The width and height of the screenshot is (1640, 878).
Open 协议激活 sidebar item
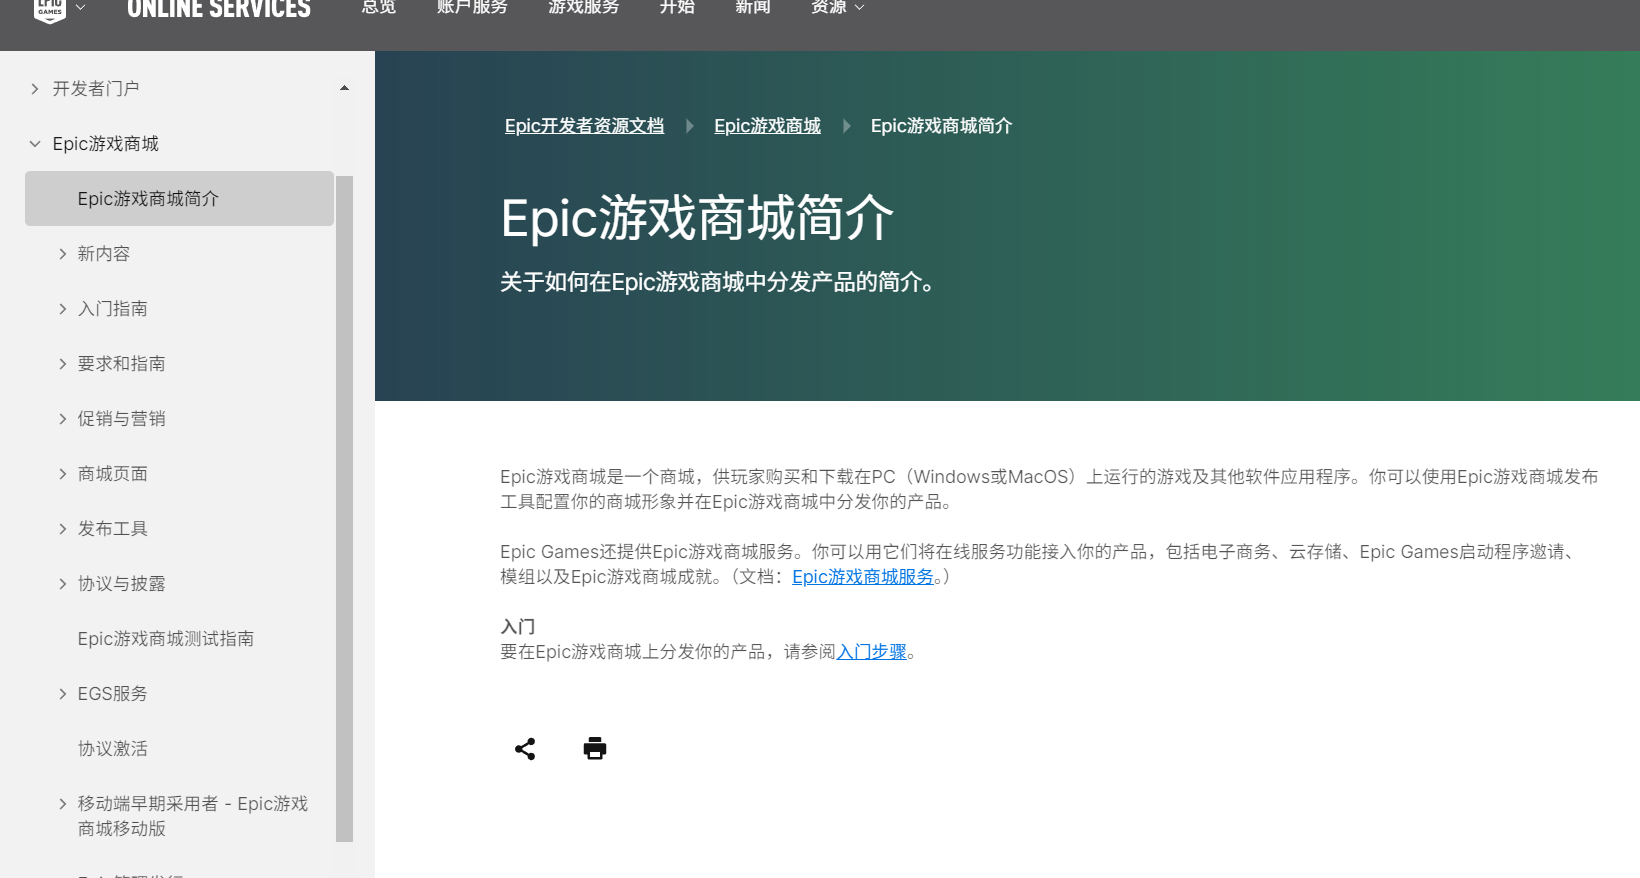click(113, 749)
